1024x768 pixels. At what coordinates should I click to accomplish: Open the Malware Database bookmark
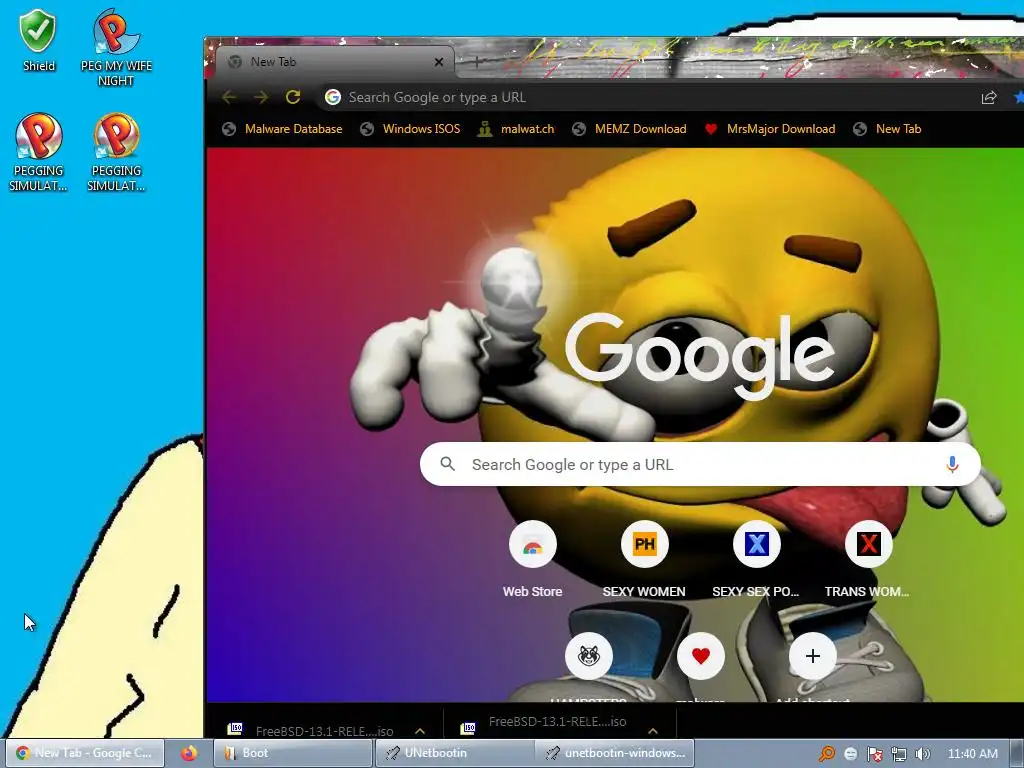pyautogui.click(x=282, y=129)
